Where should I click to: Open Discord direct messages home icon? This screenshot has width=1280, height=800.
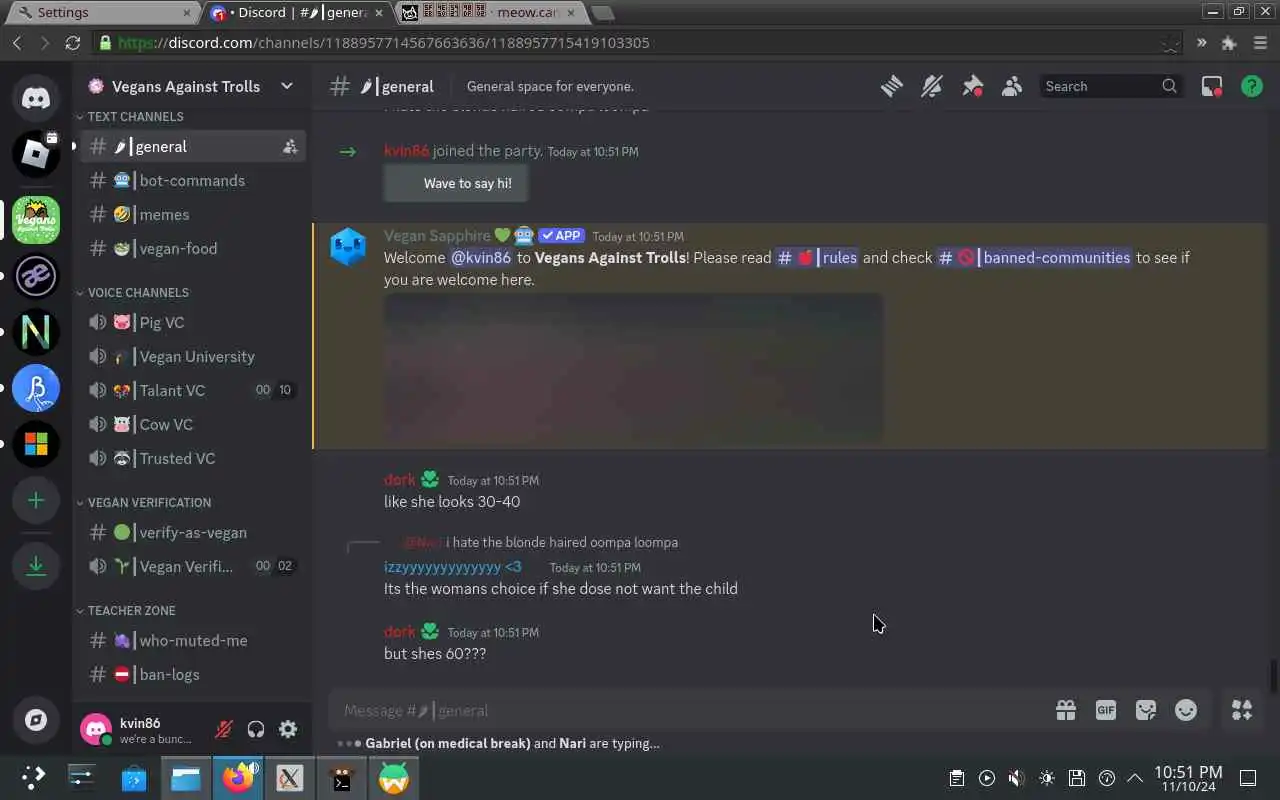36,97
